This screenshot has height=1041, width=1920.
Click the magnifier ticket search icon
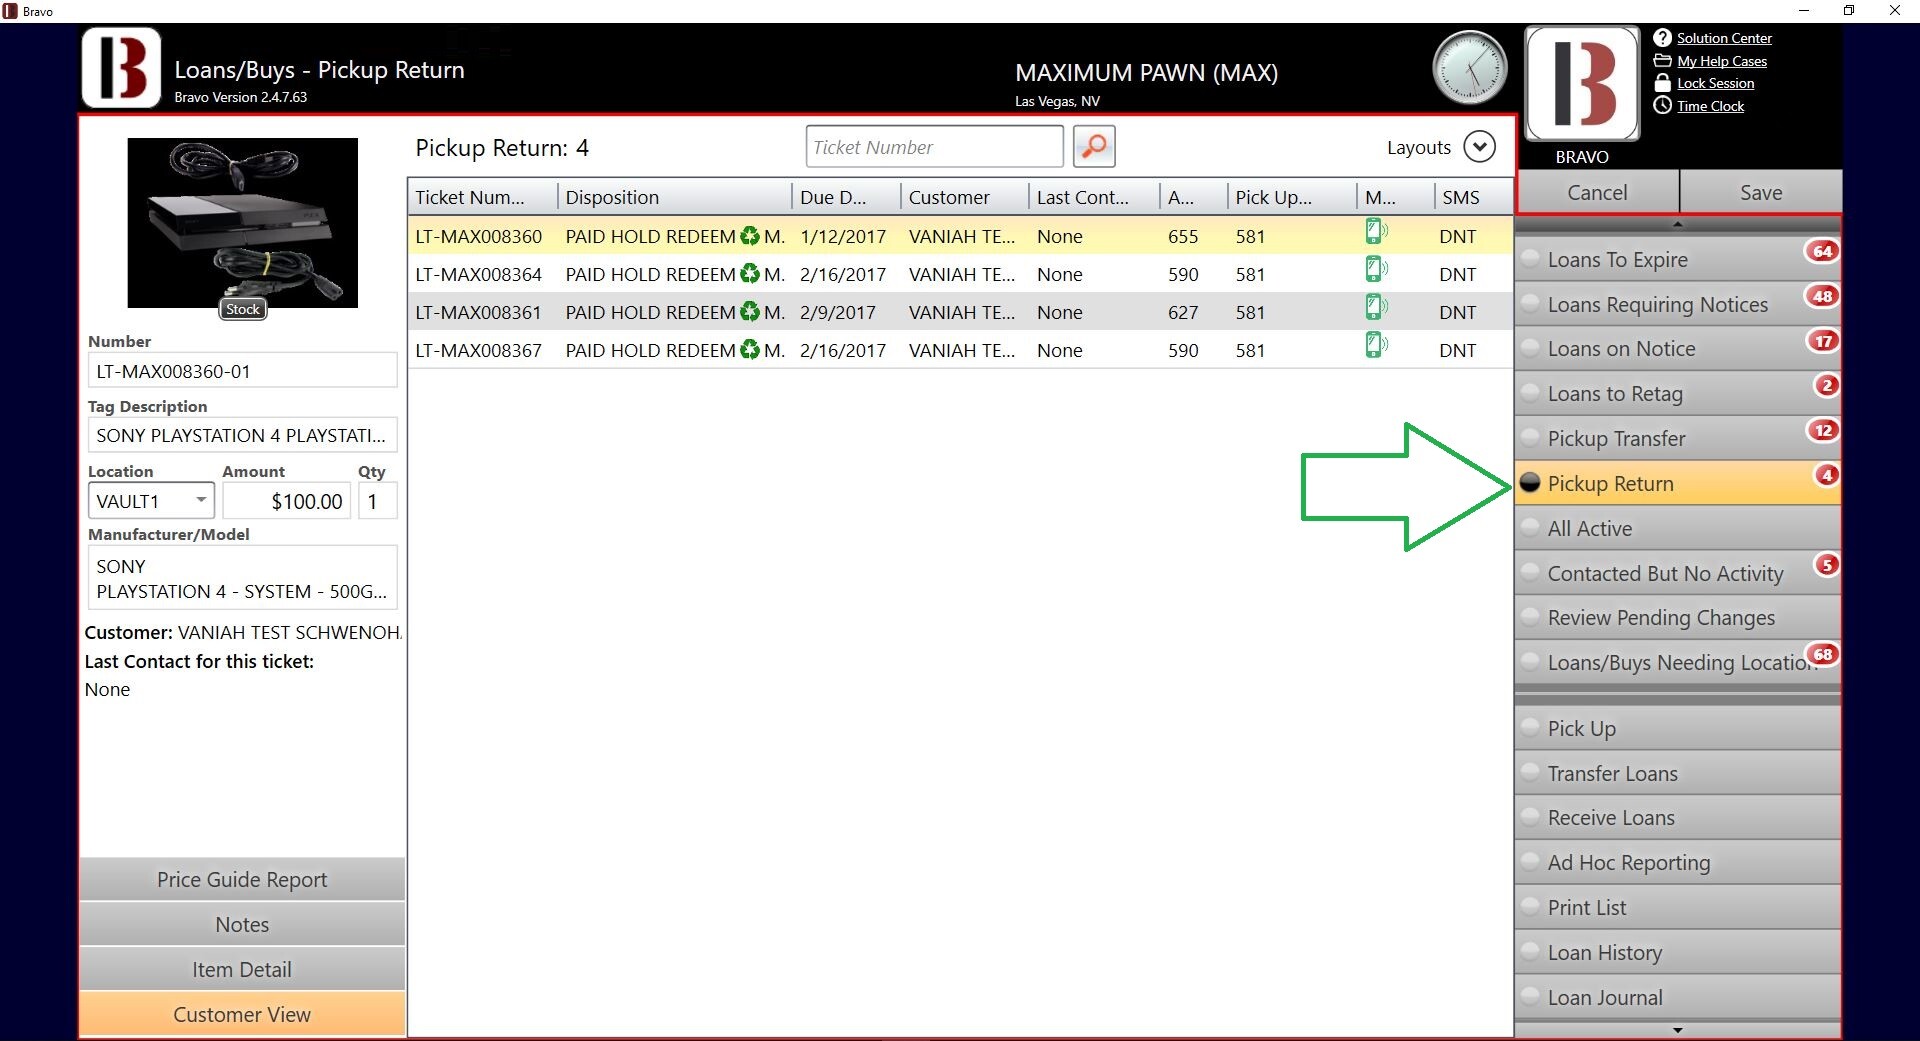pyautogui.click(x=1094, y=147)
